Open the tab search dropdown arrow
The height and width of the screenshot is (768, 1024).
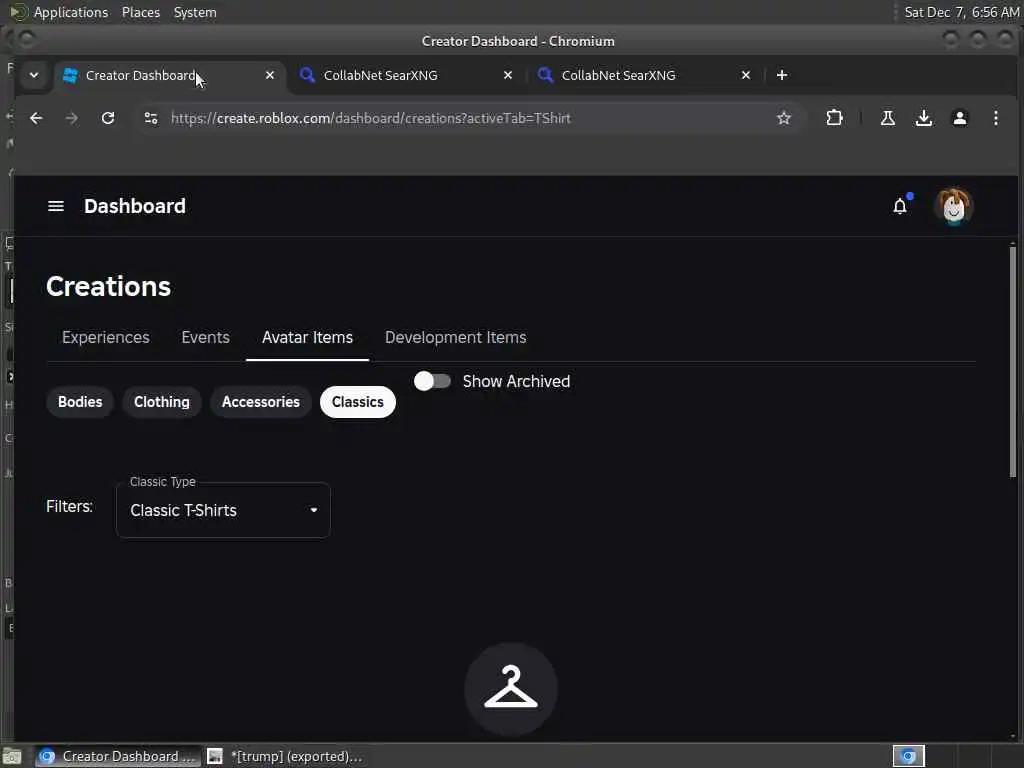(34, 75)
